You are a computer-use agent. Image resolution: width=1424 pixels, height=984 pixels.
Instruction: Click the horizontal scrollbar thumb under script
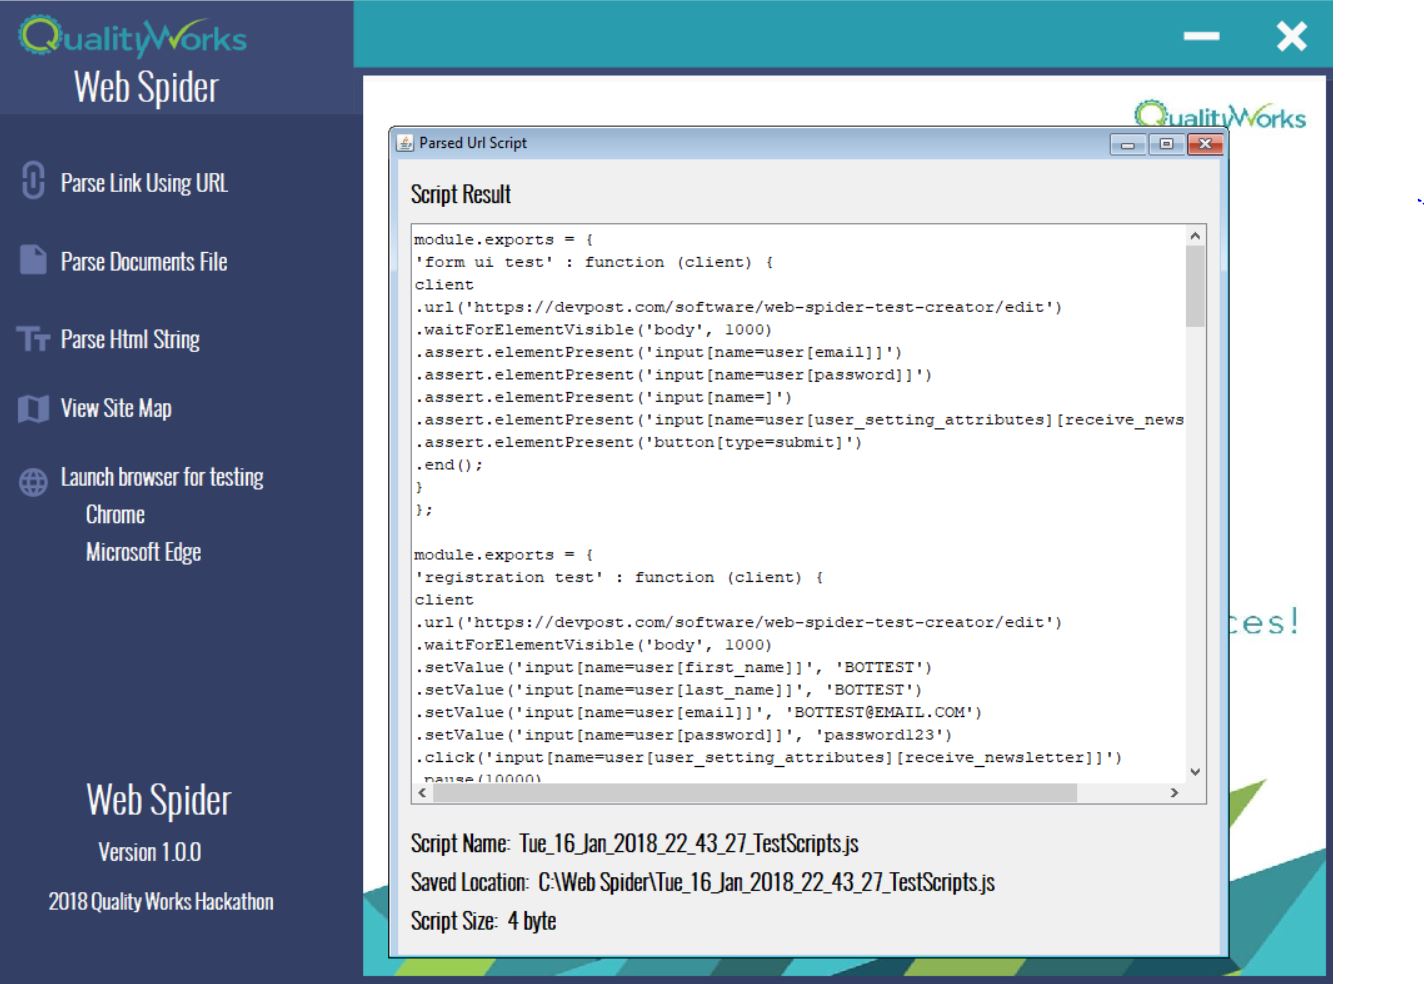(x=754, y=793)
